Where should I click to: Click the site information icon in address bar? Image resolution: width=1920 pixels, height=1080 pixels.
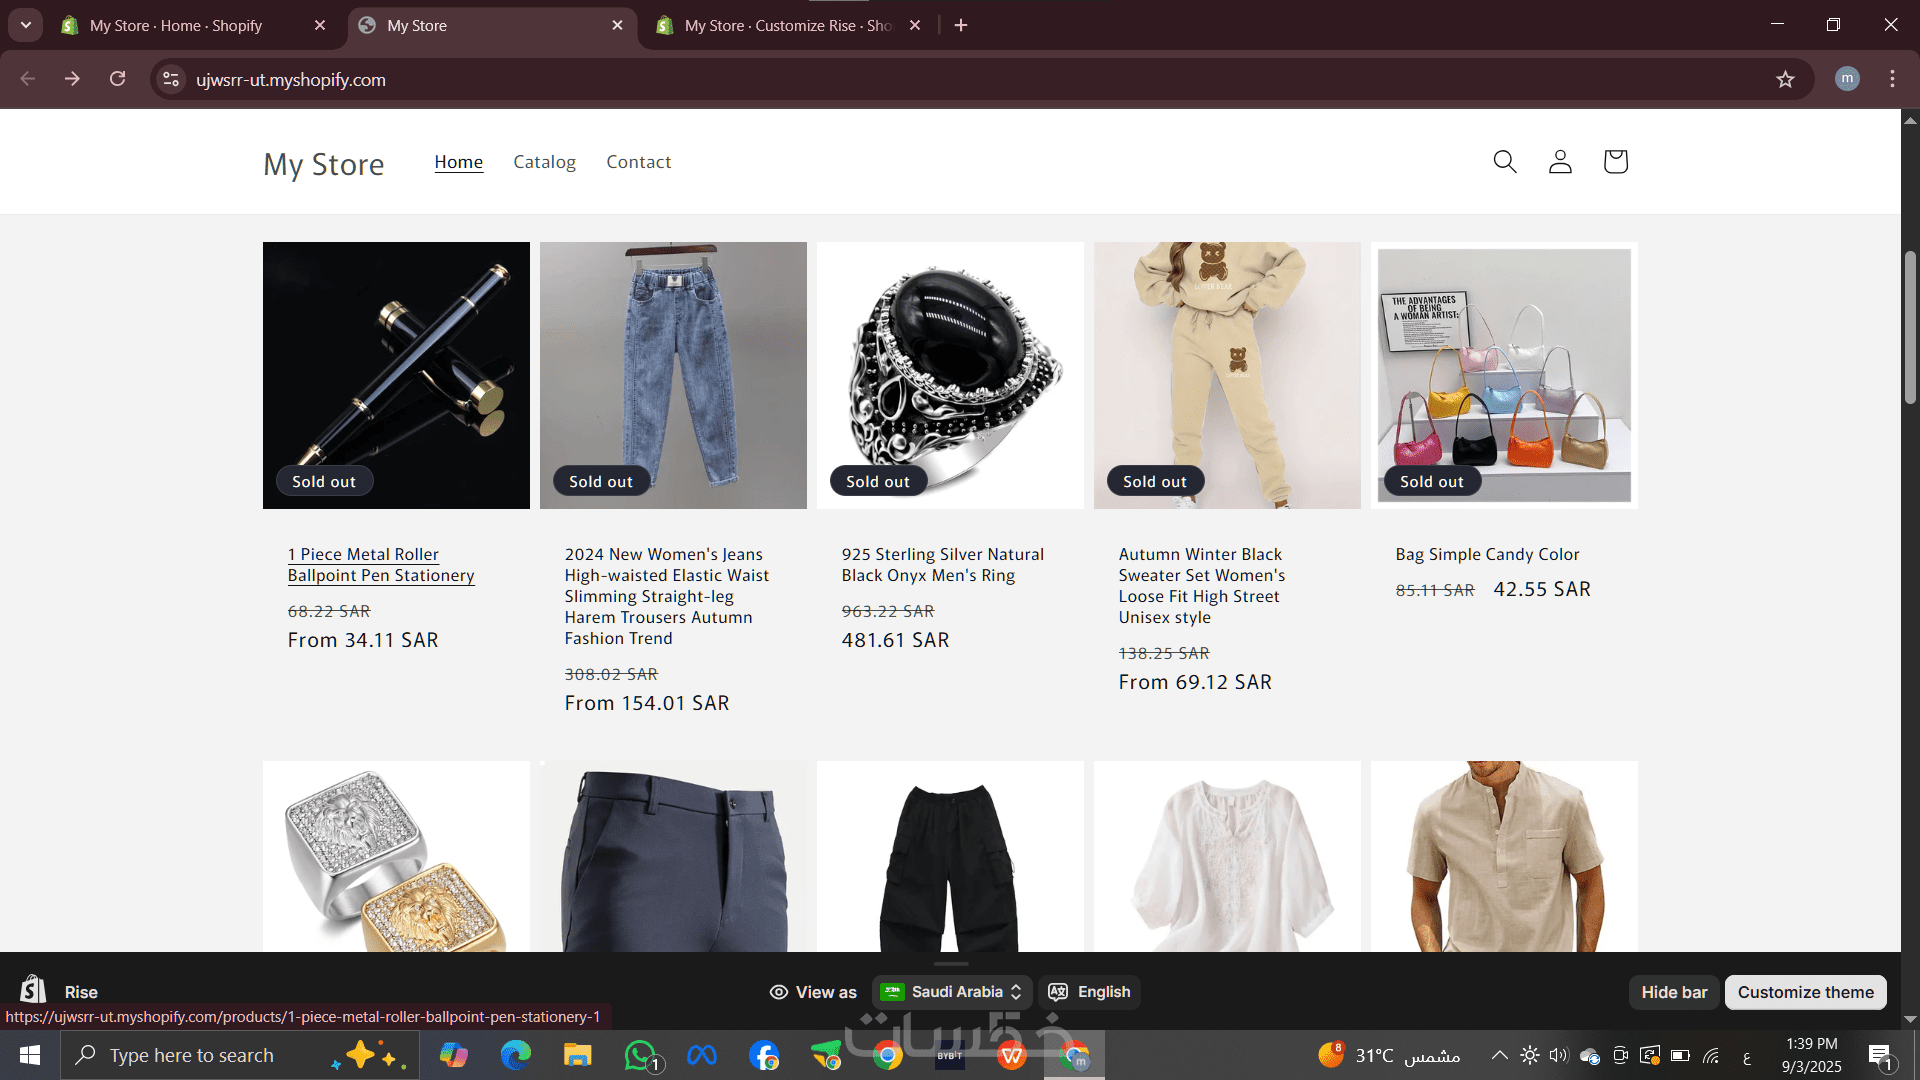click(x=171, y=79)
